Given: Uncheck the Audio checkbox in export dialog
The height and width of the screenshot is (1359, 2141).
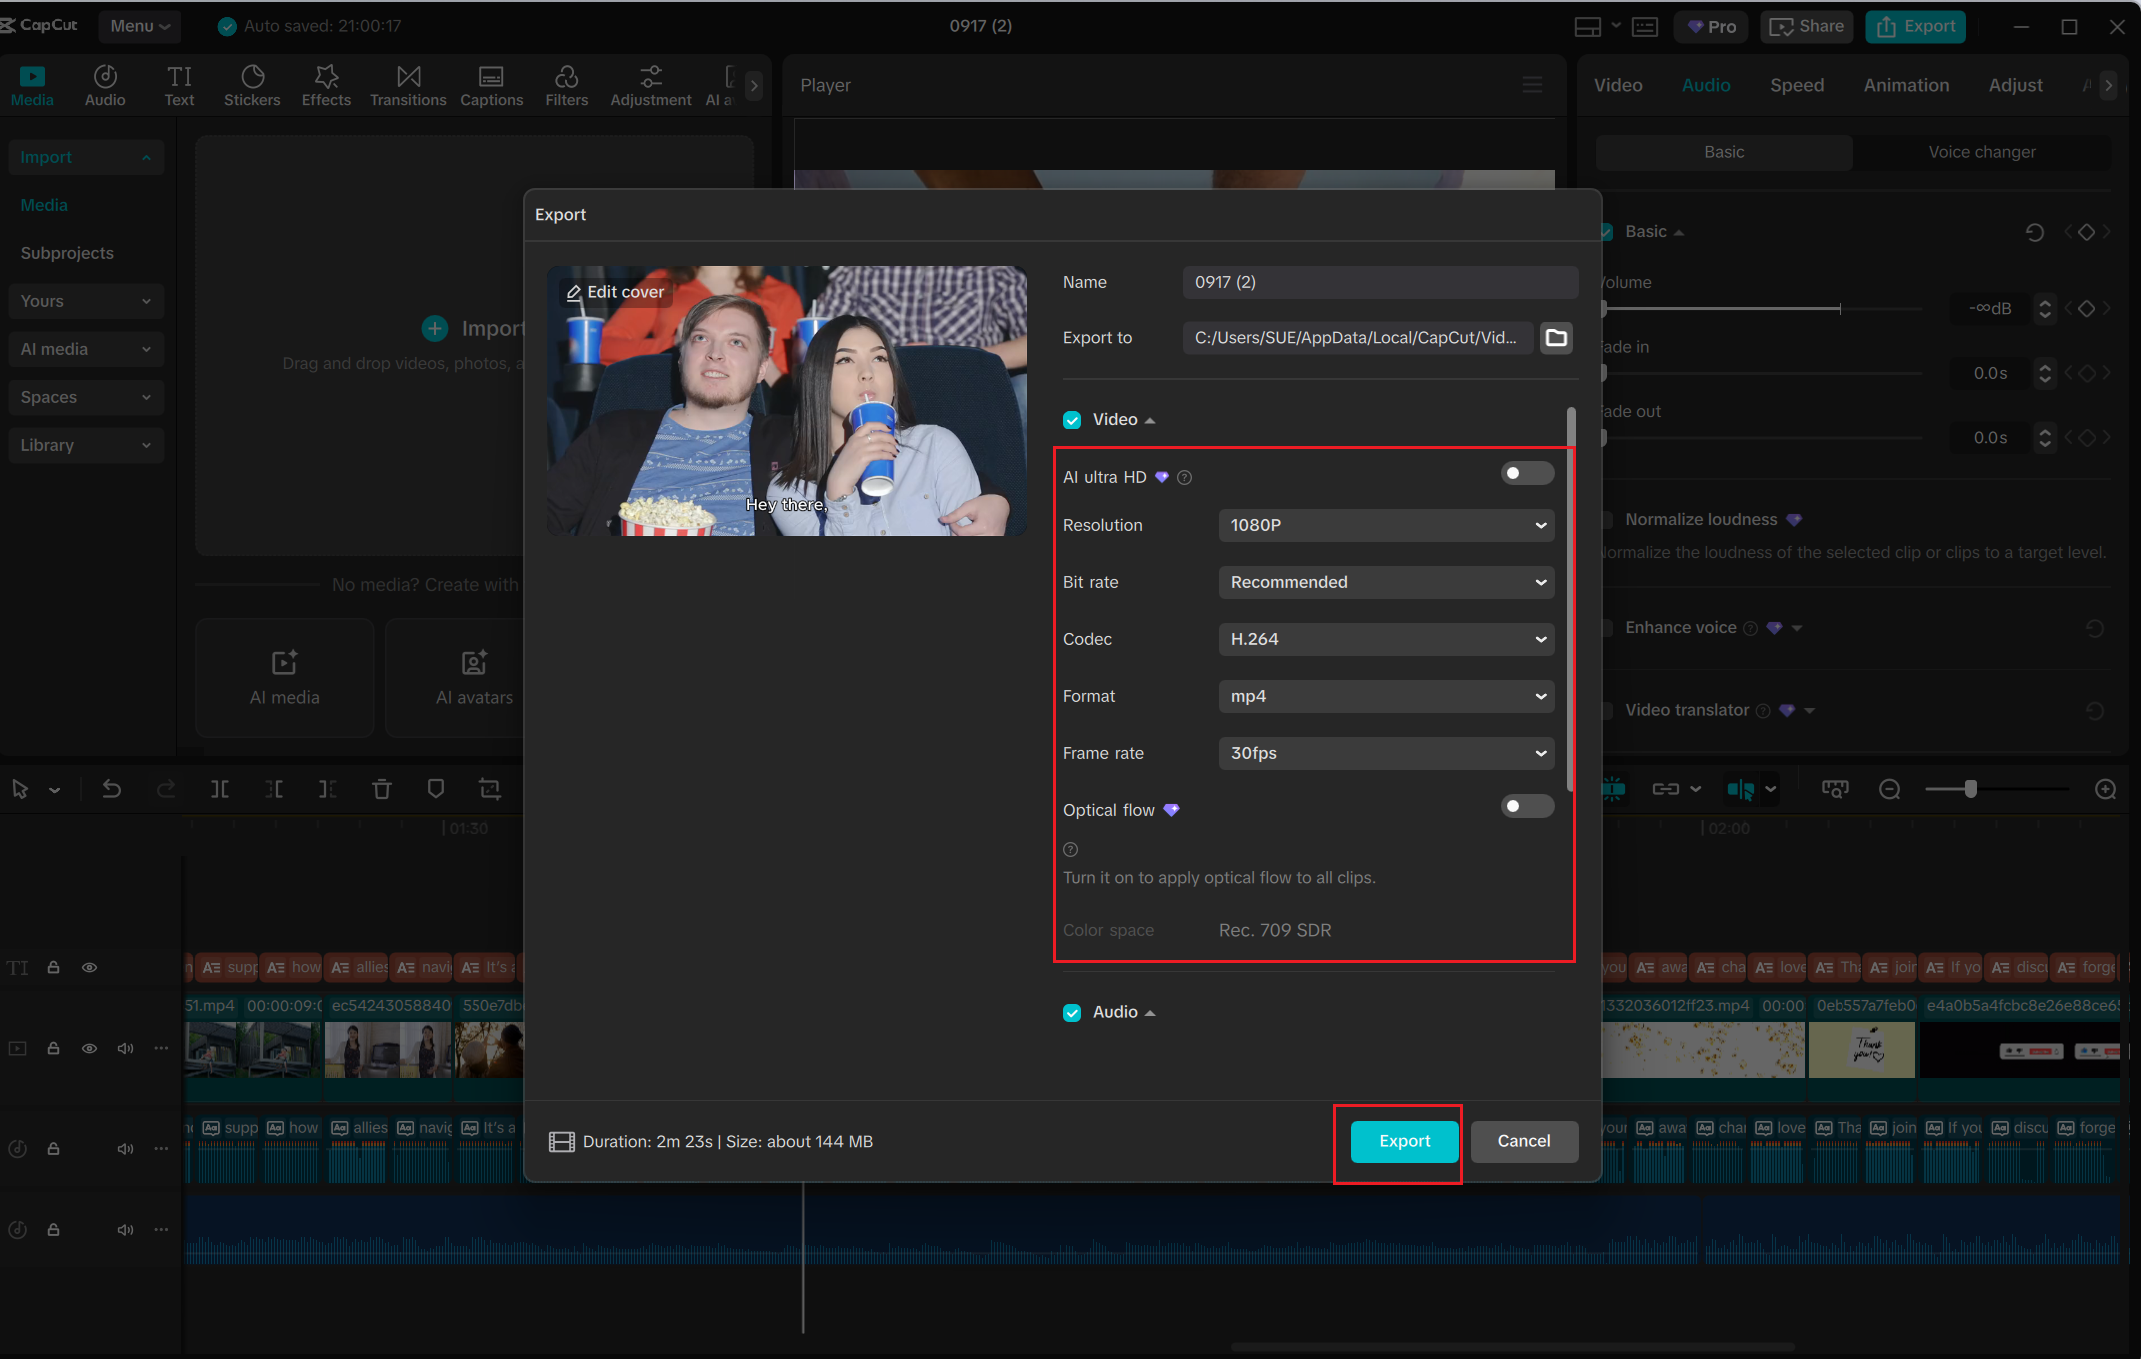Looking at the screenshot, I should tap(1071, 1012).
